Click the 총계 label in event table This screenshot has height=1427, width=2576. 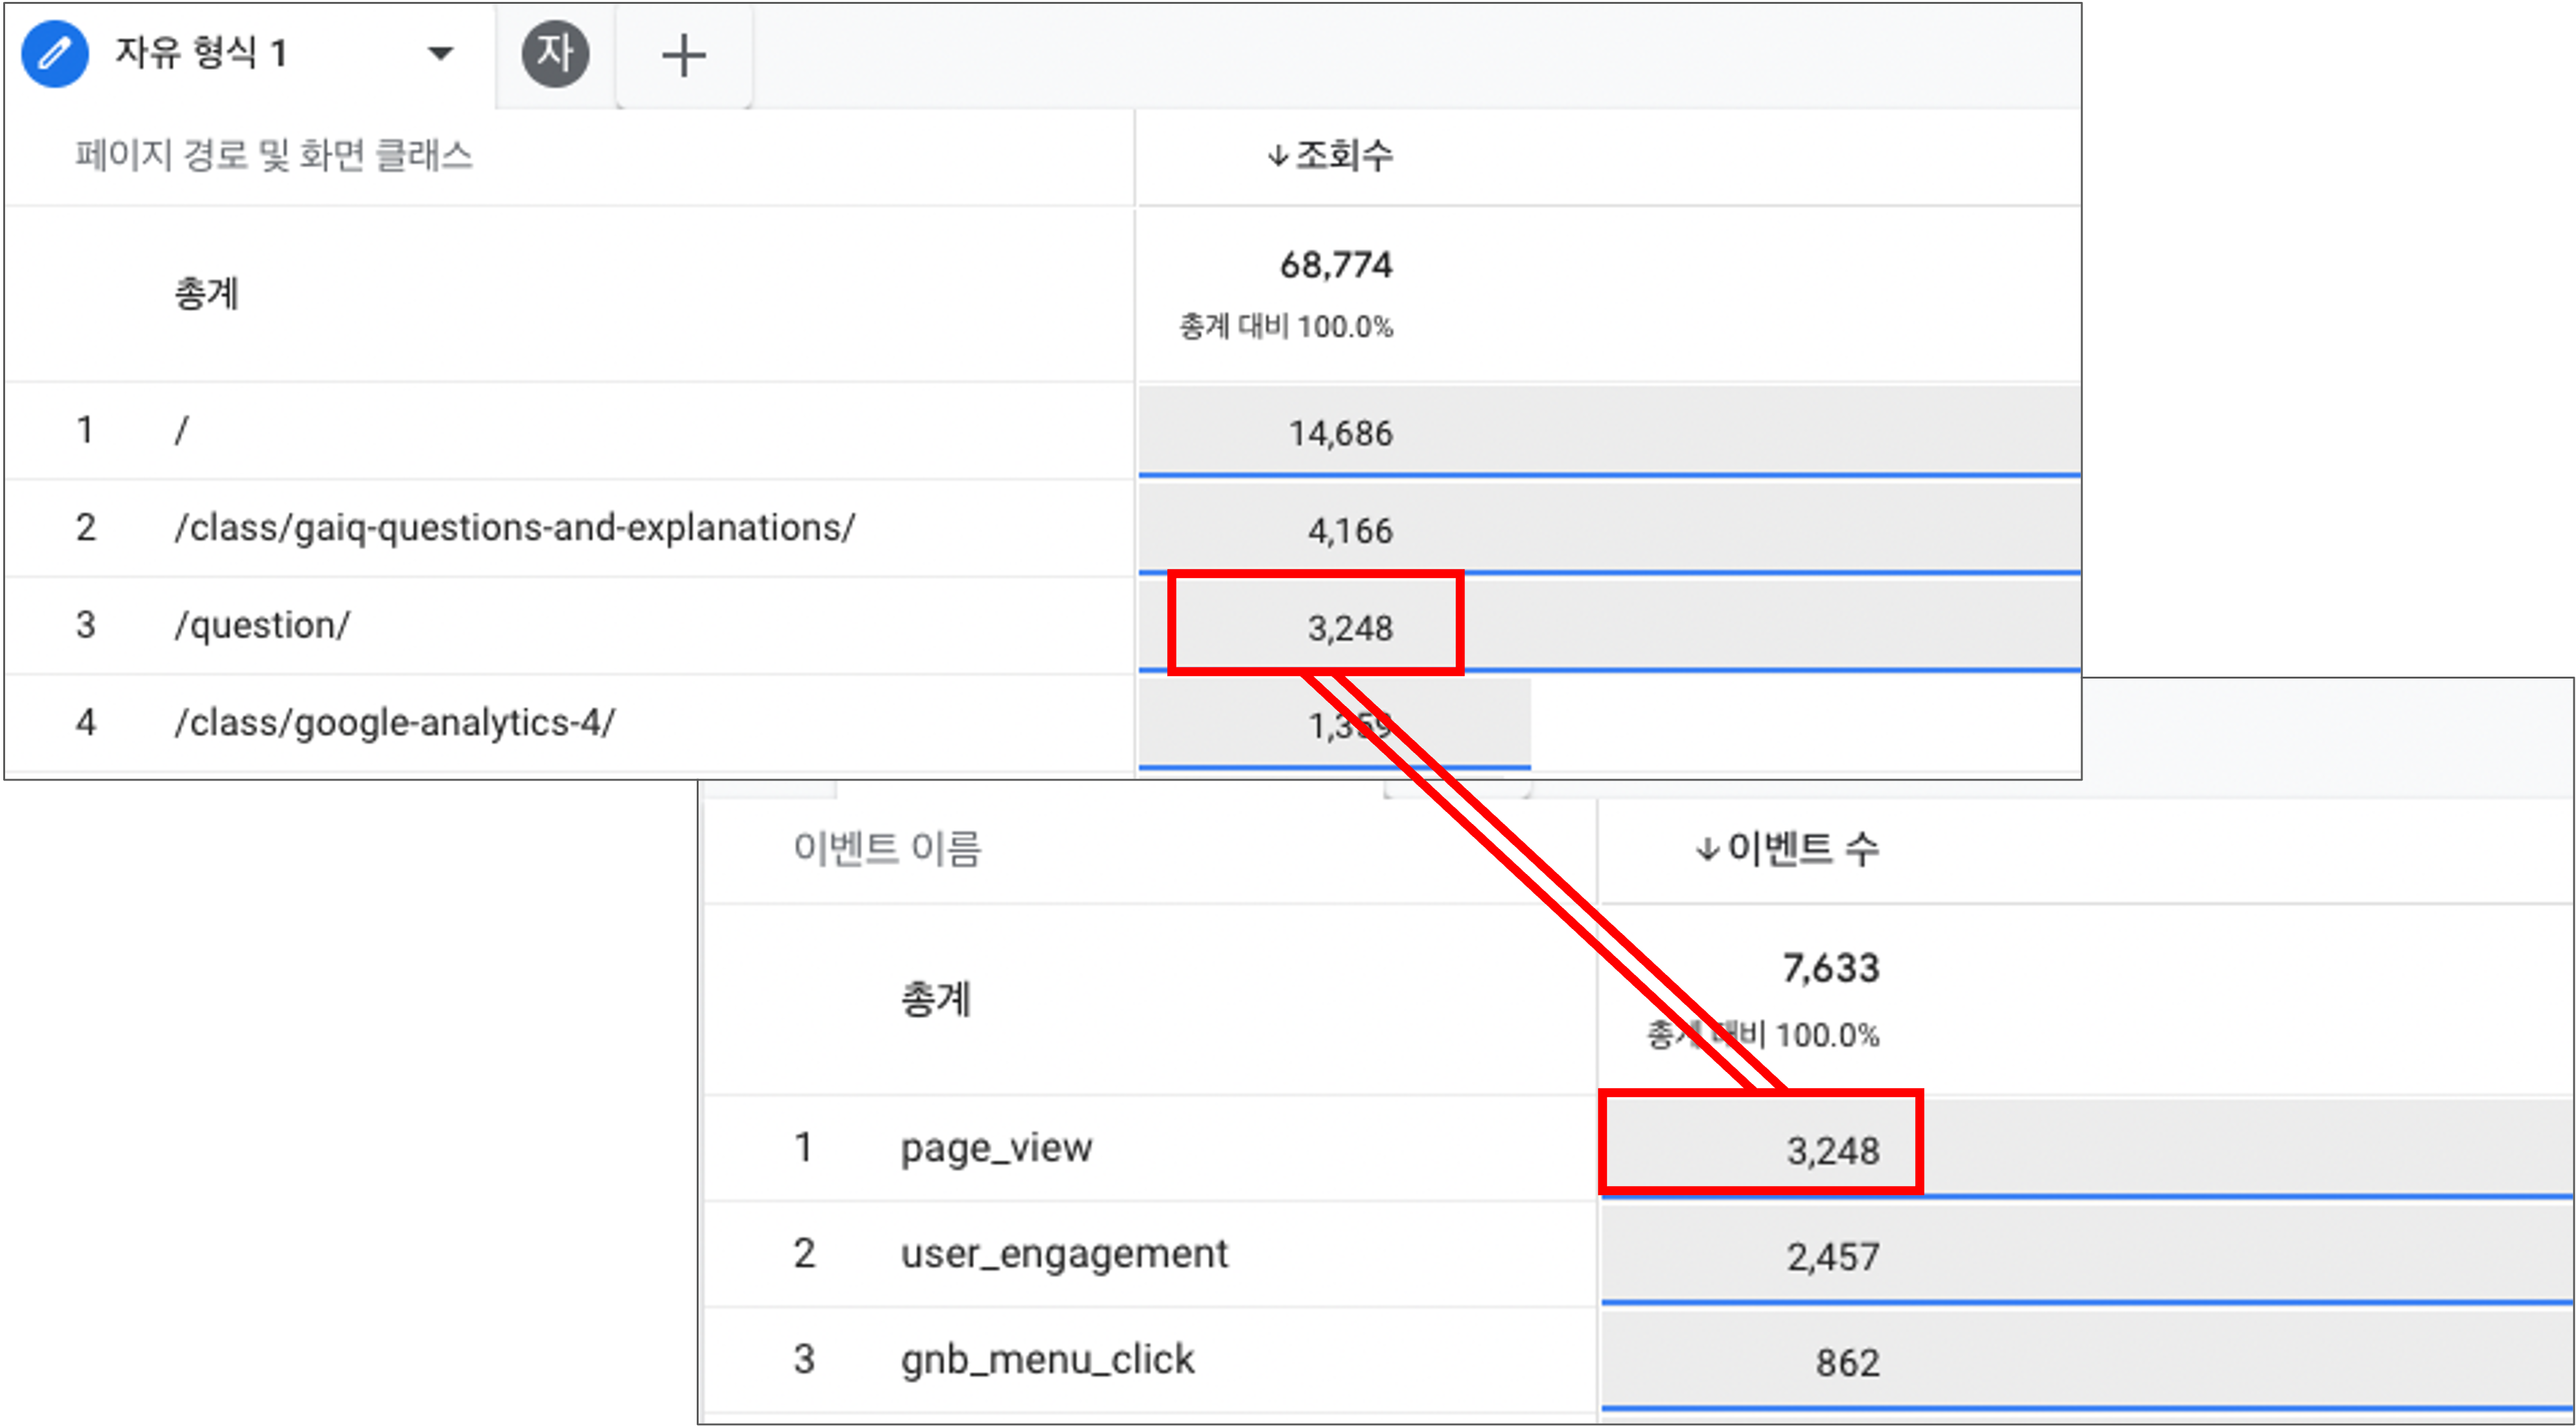point(936,999)
